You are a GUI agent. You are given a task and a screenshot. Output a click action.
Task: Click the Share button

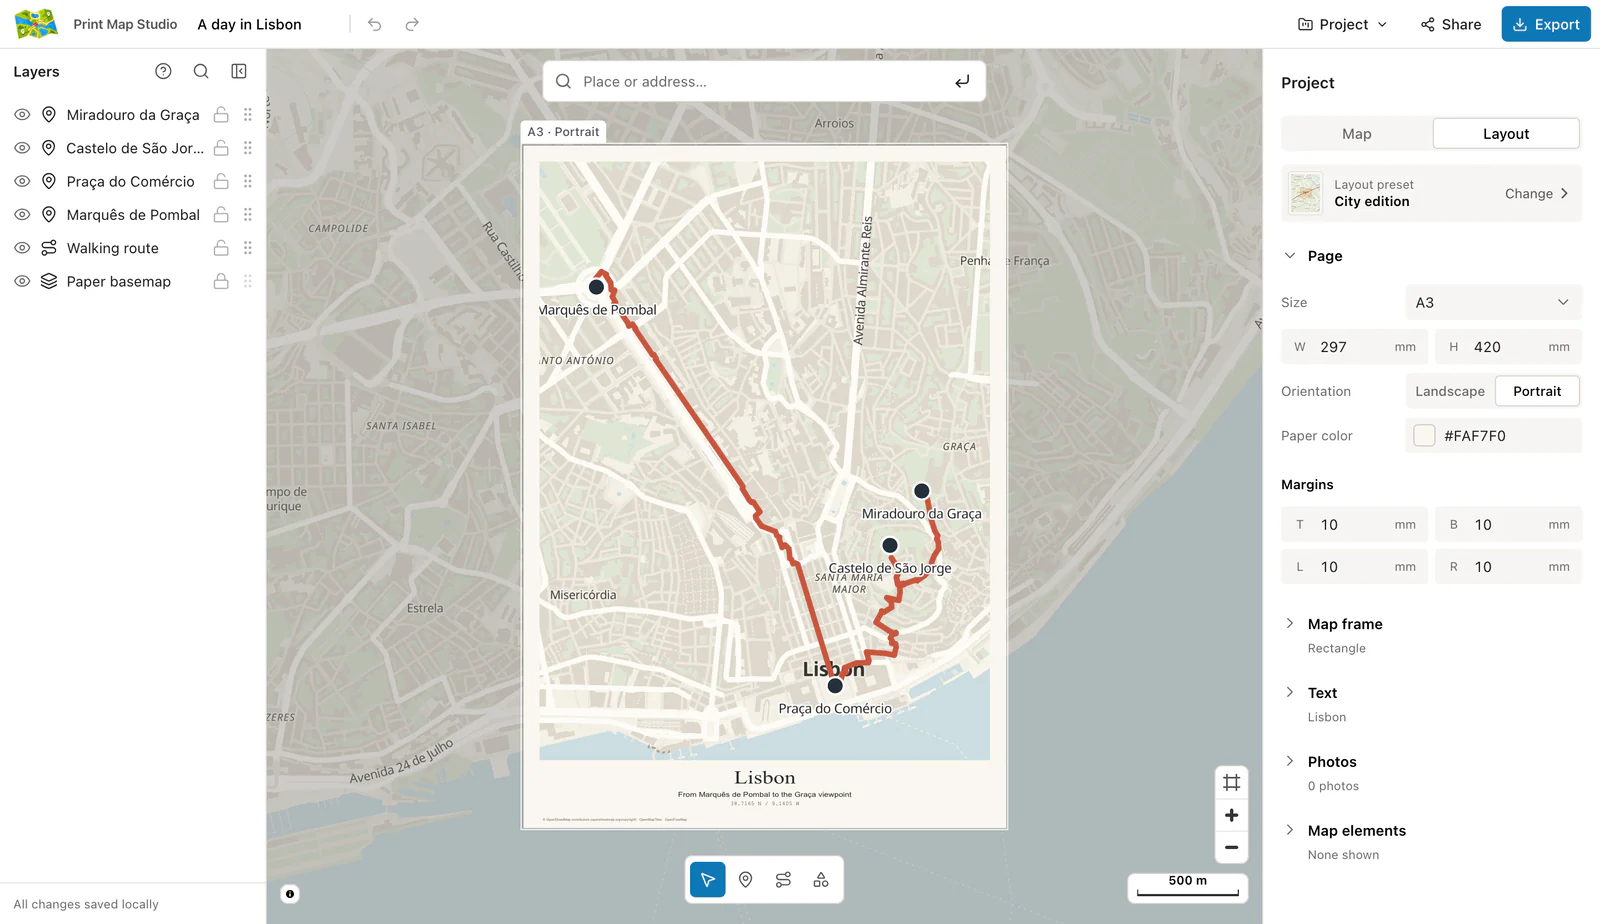pyautogui.click(x=1451, y=24)
